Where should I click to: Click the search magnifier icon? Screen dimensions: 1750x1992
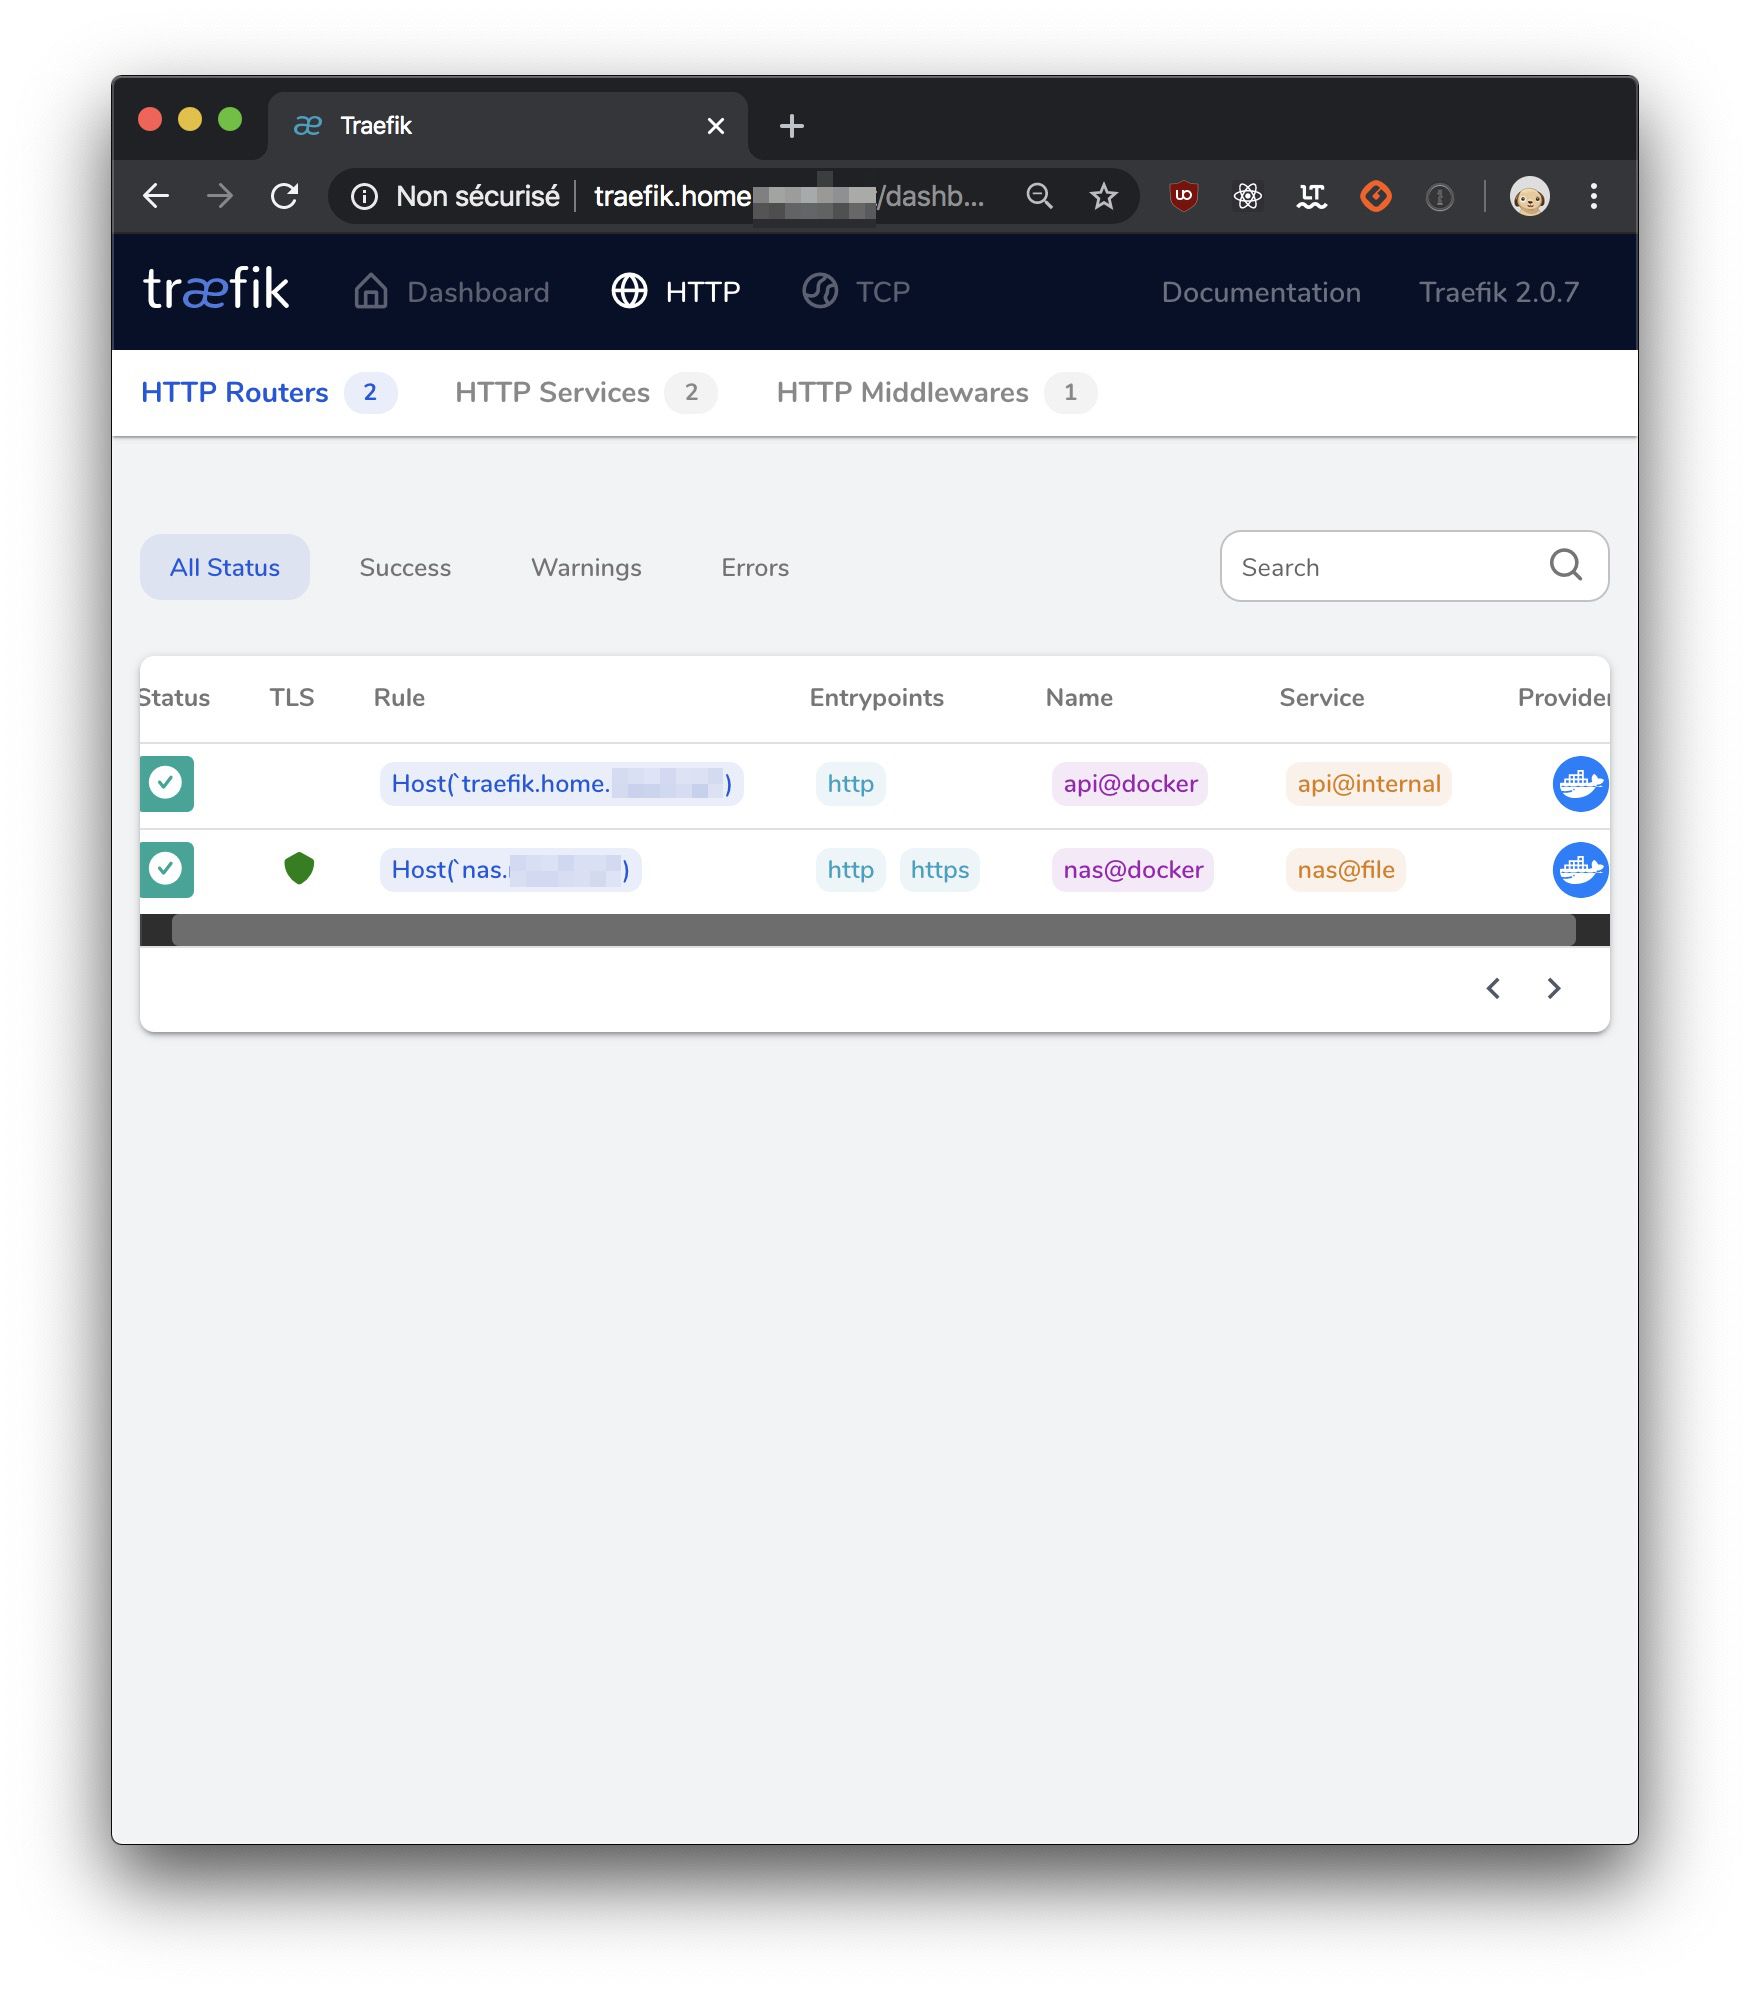tap(1565, 566)
